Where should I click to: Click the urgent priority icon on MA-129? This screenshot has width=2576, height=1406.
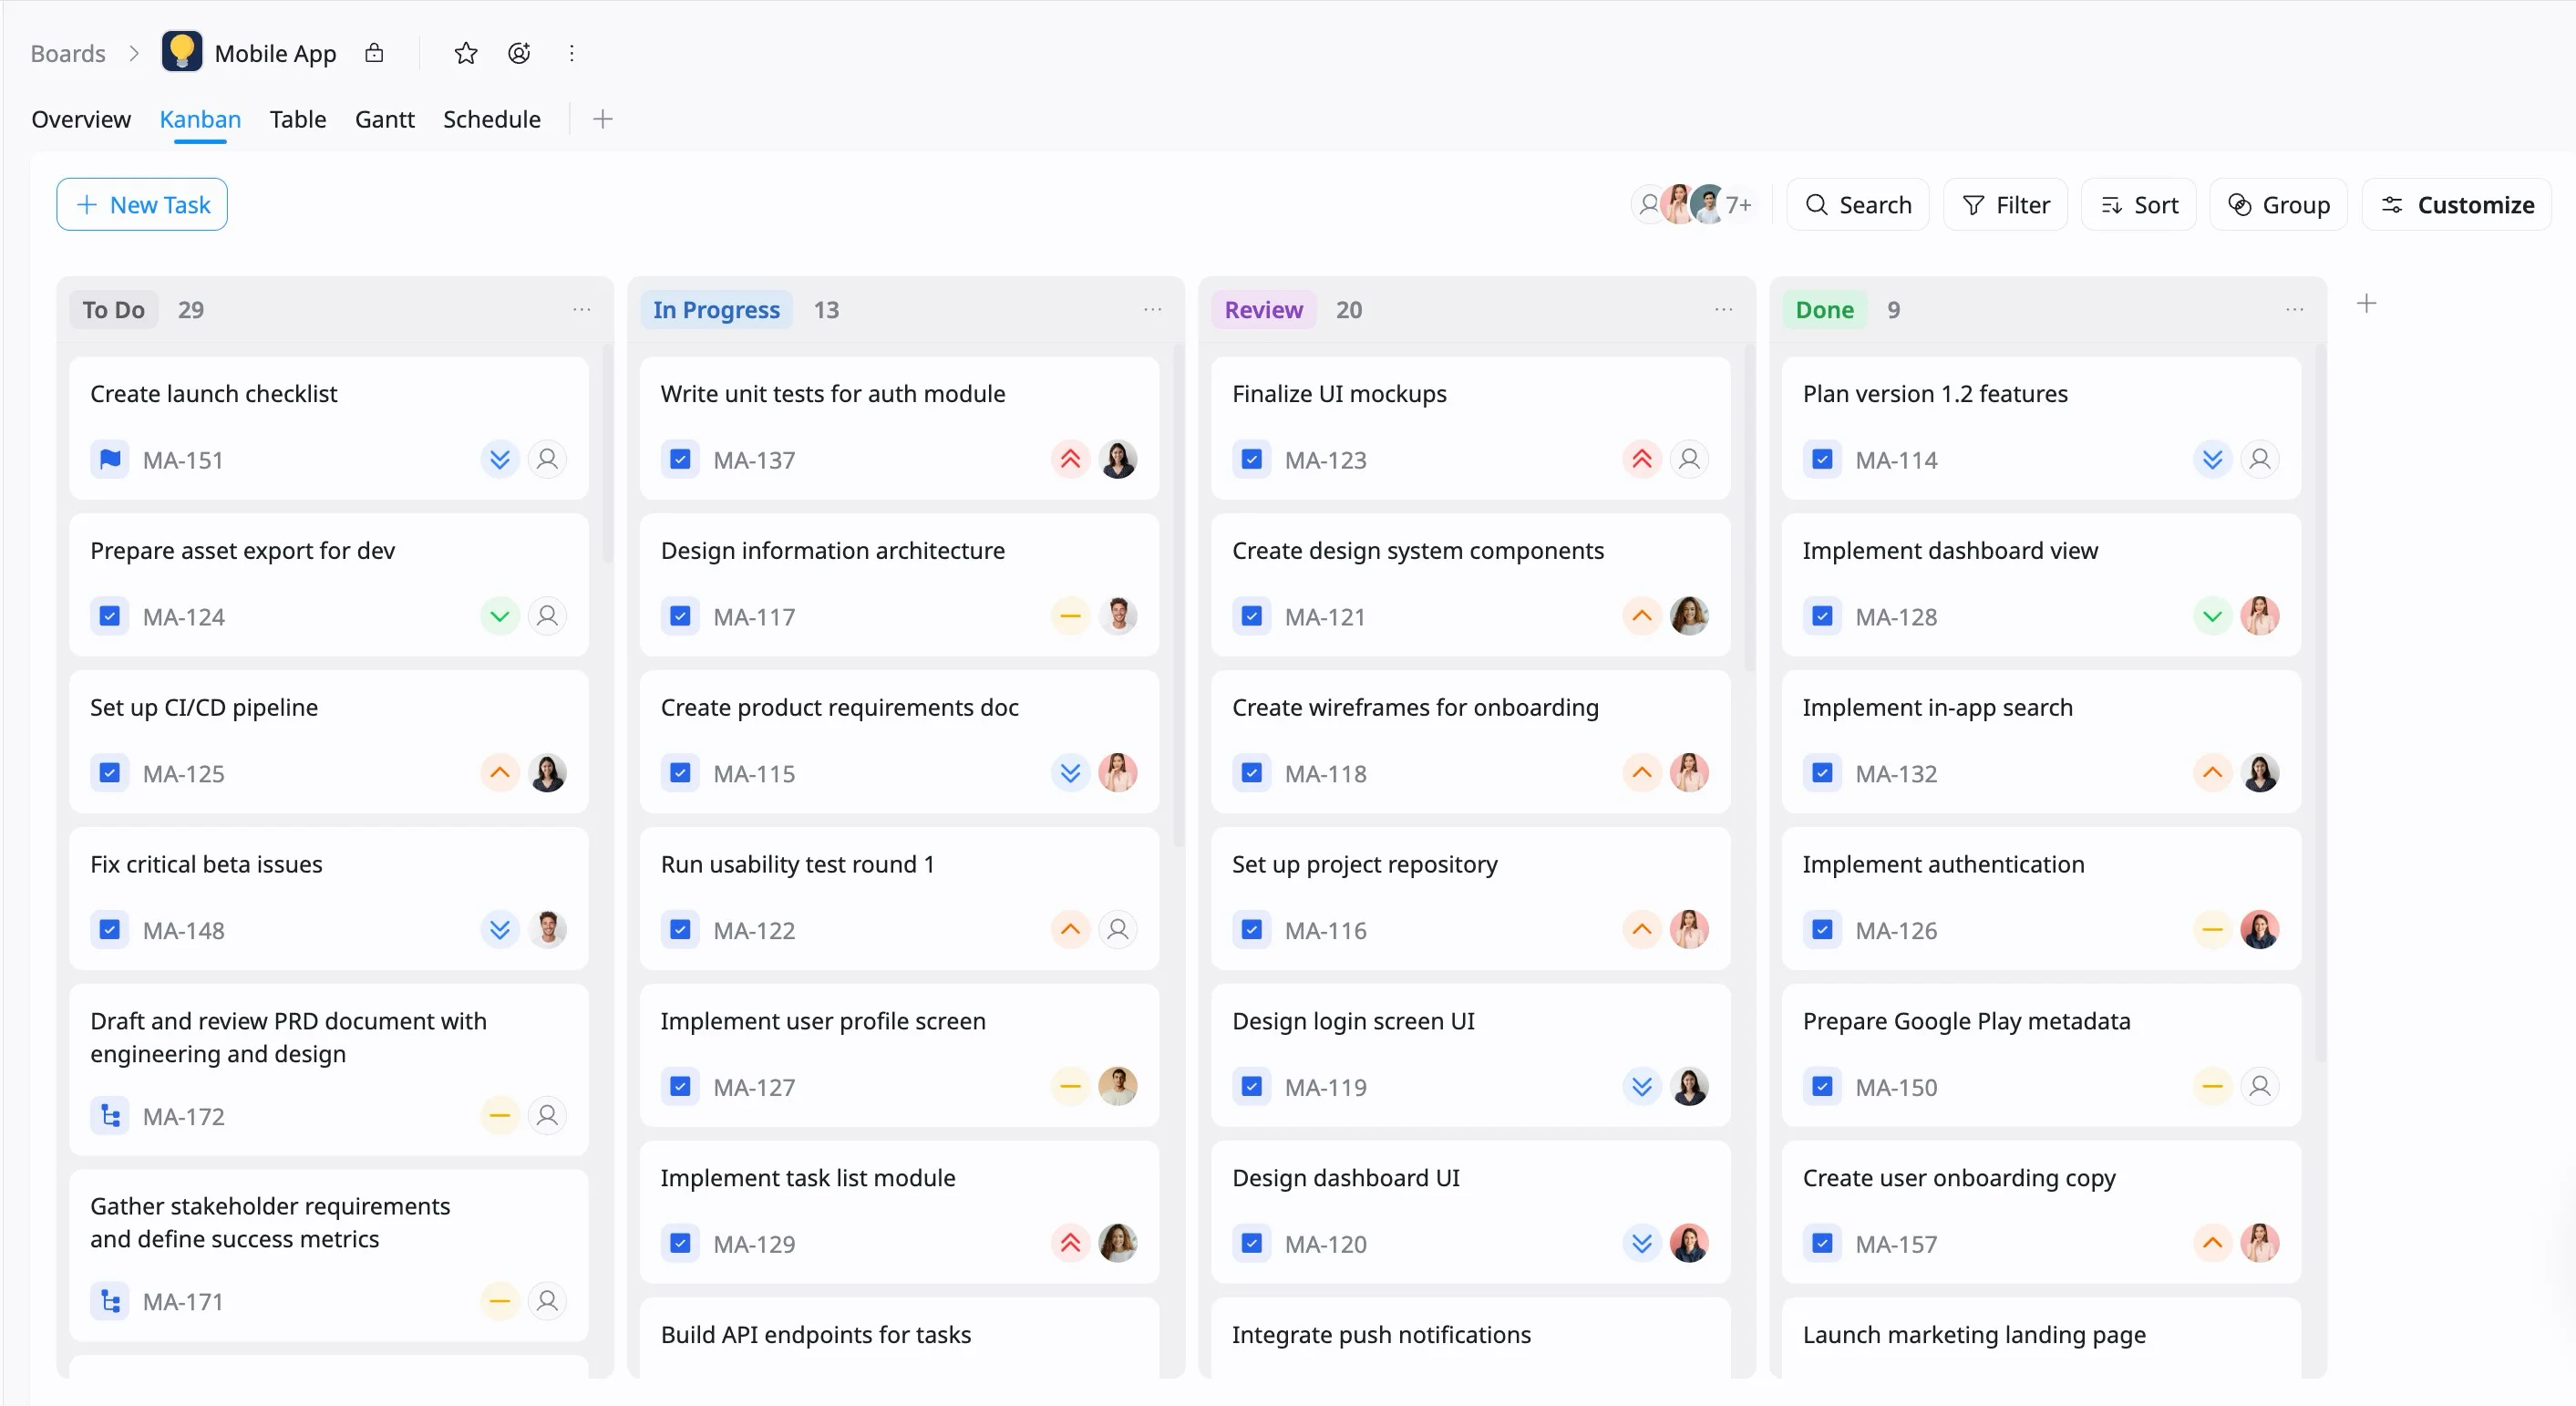(x=1070, y=1243)
